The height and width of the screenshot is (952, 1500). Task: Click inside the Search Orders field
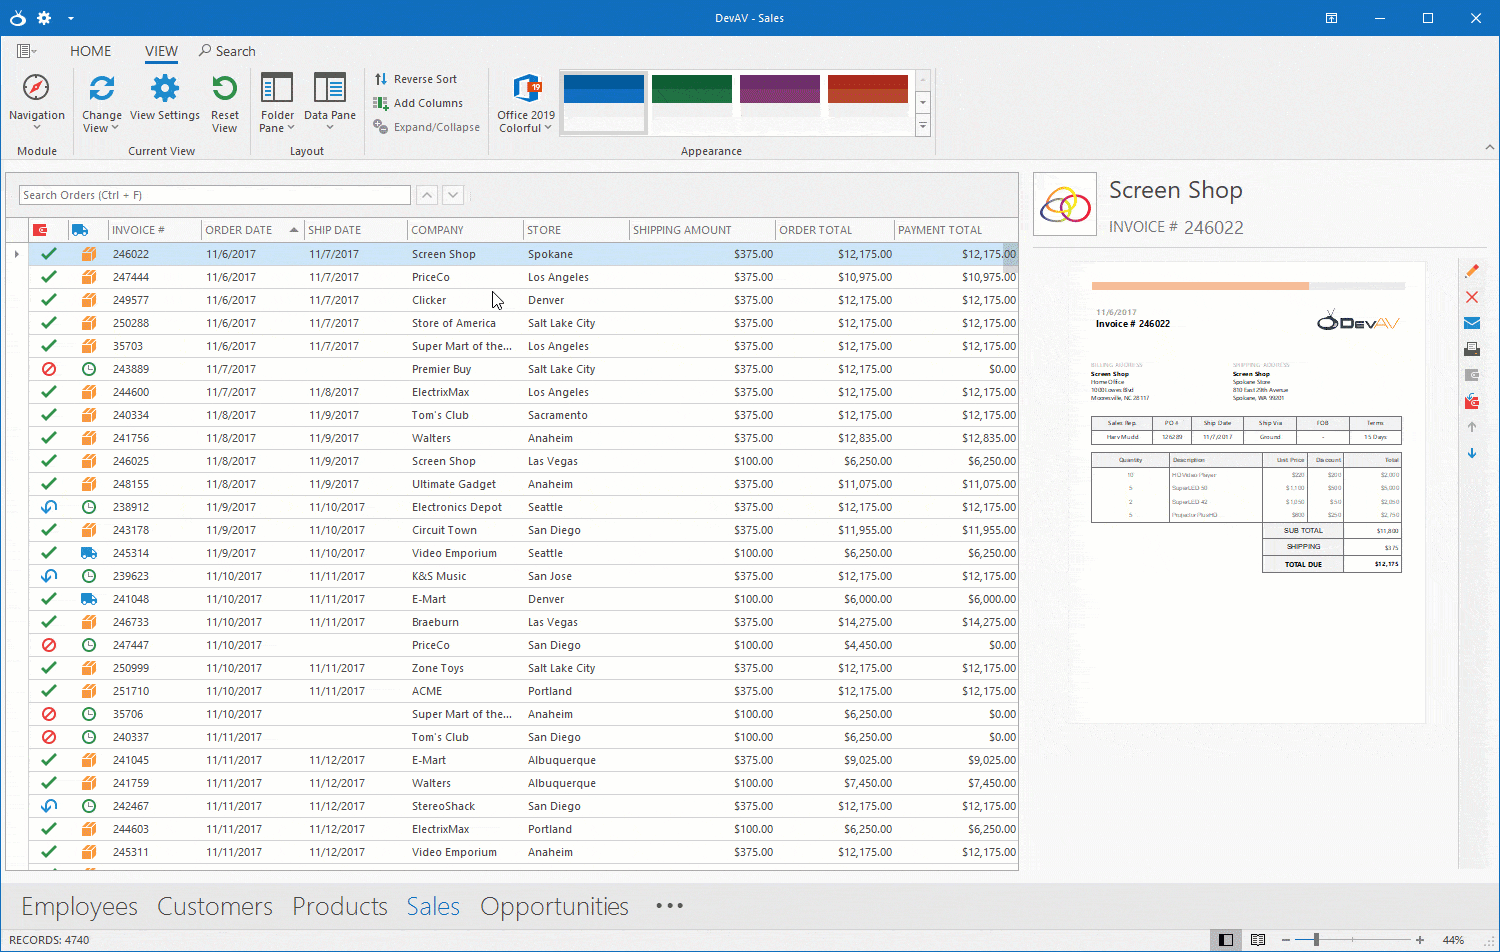pos(214,194)
